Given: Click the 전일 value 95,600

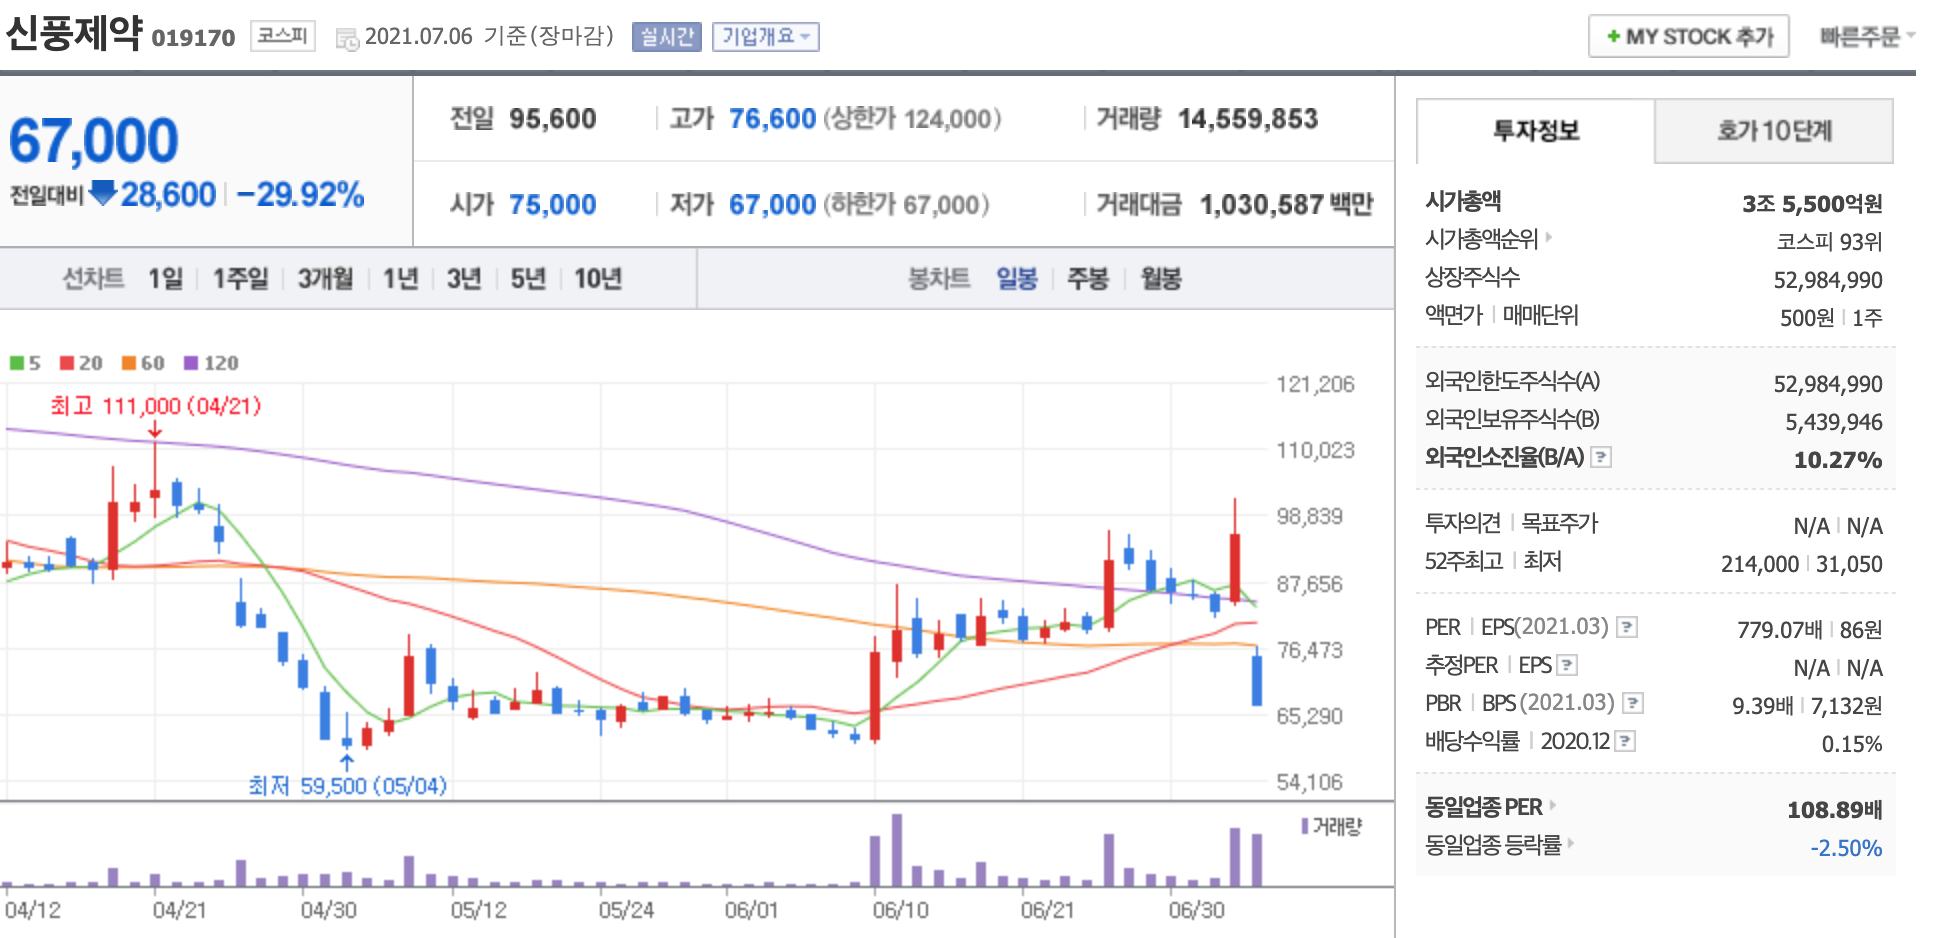Looking at the screenshot, I should [x=553, y=119].
